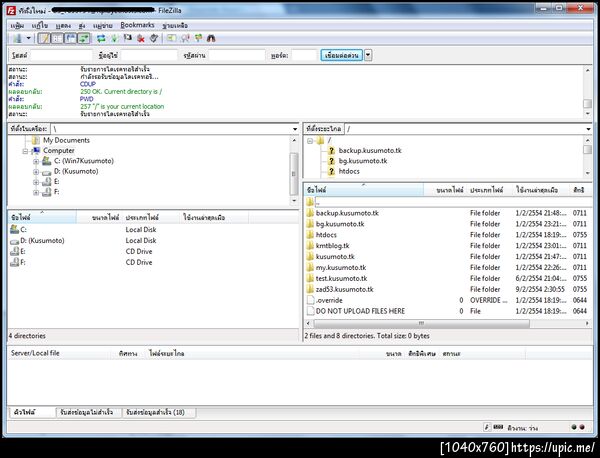Screen dimensions: 600x458
Task: Open remote file search binoculars icon
Action: click(211, 38)
